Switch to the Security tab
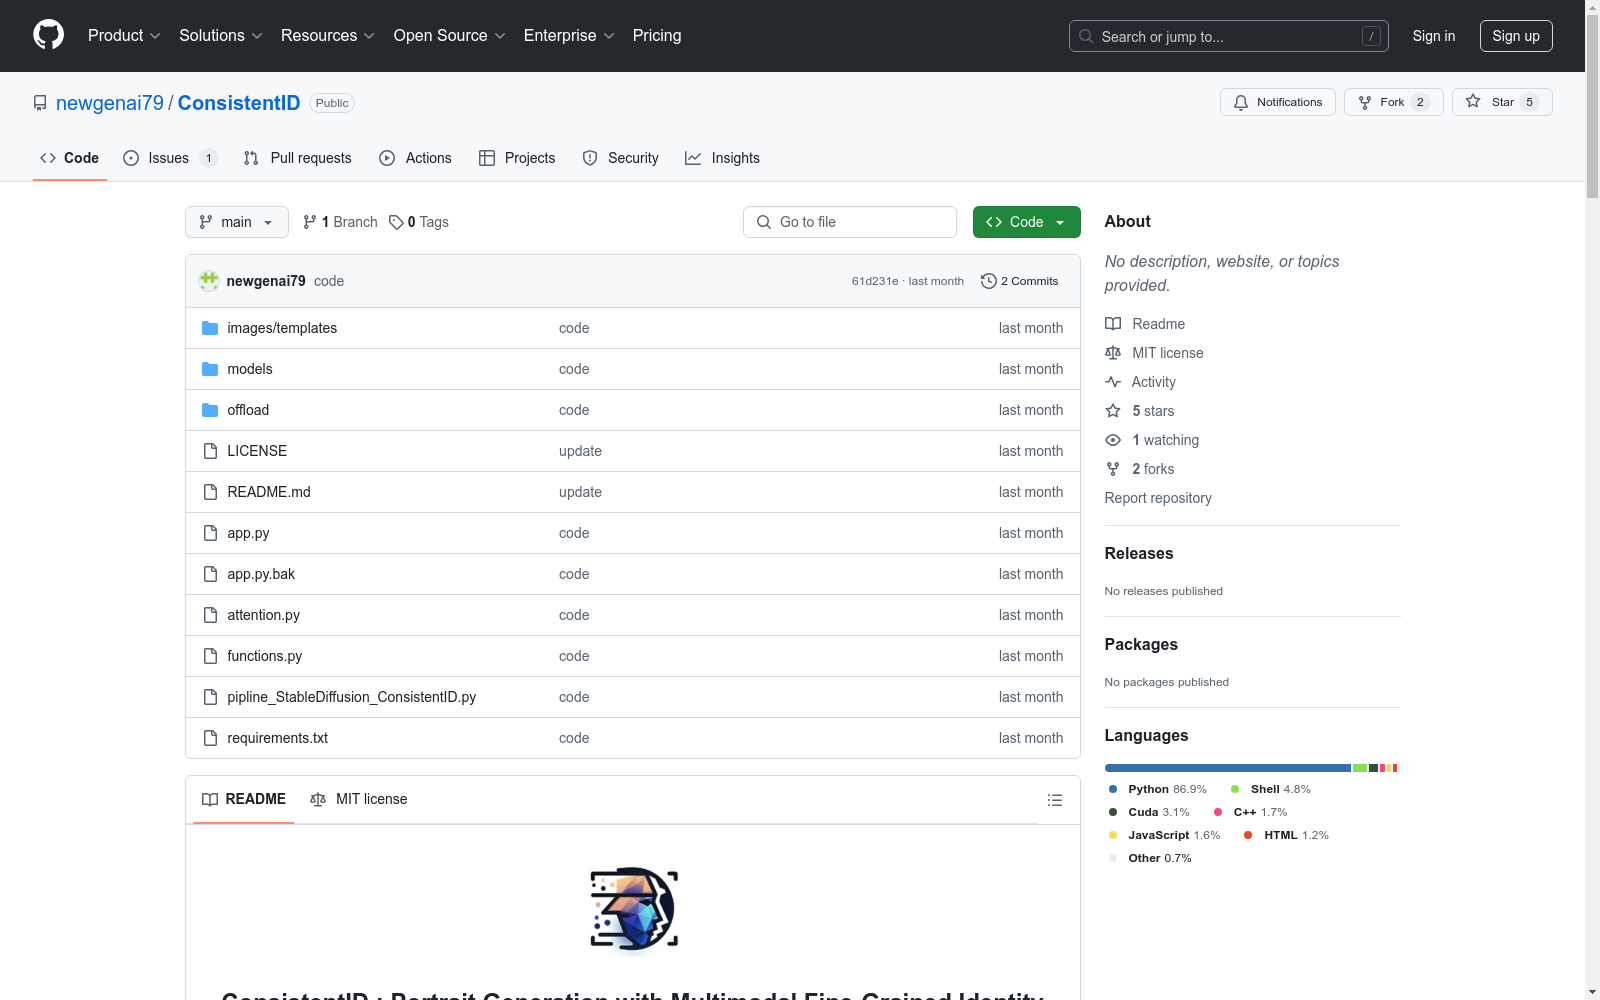1600x1000 pixels. coord(620,158)
